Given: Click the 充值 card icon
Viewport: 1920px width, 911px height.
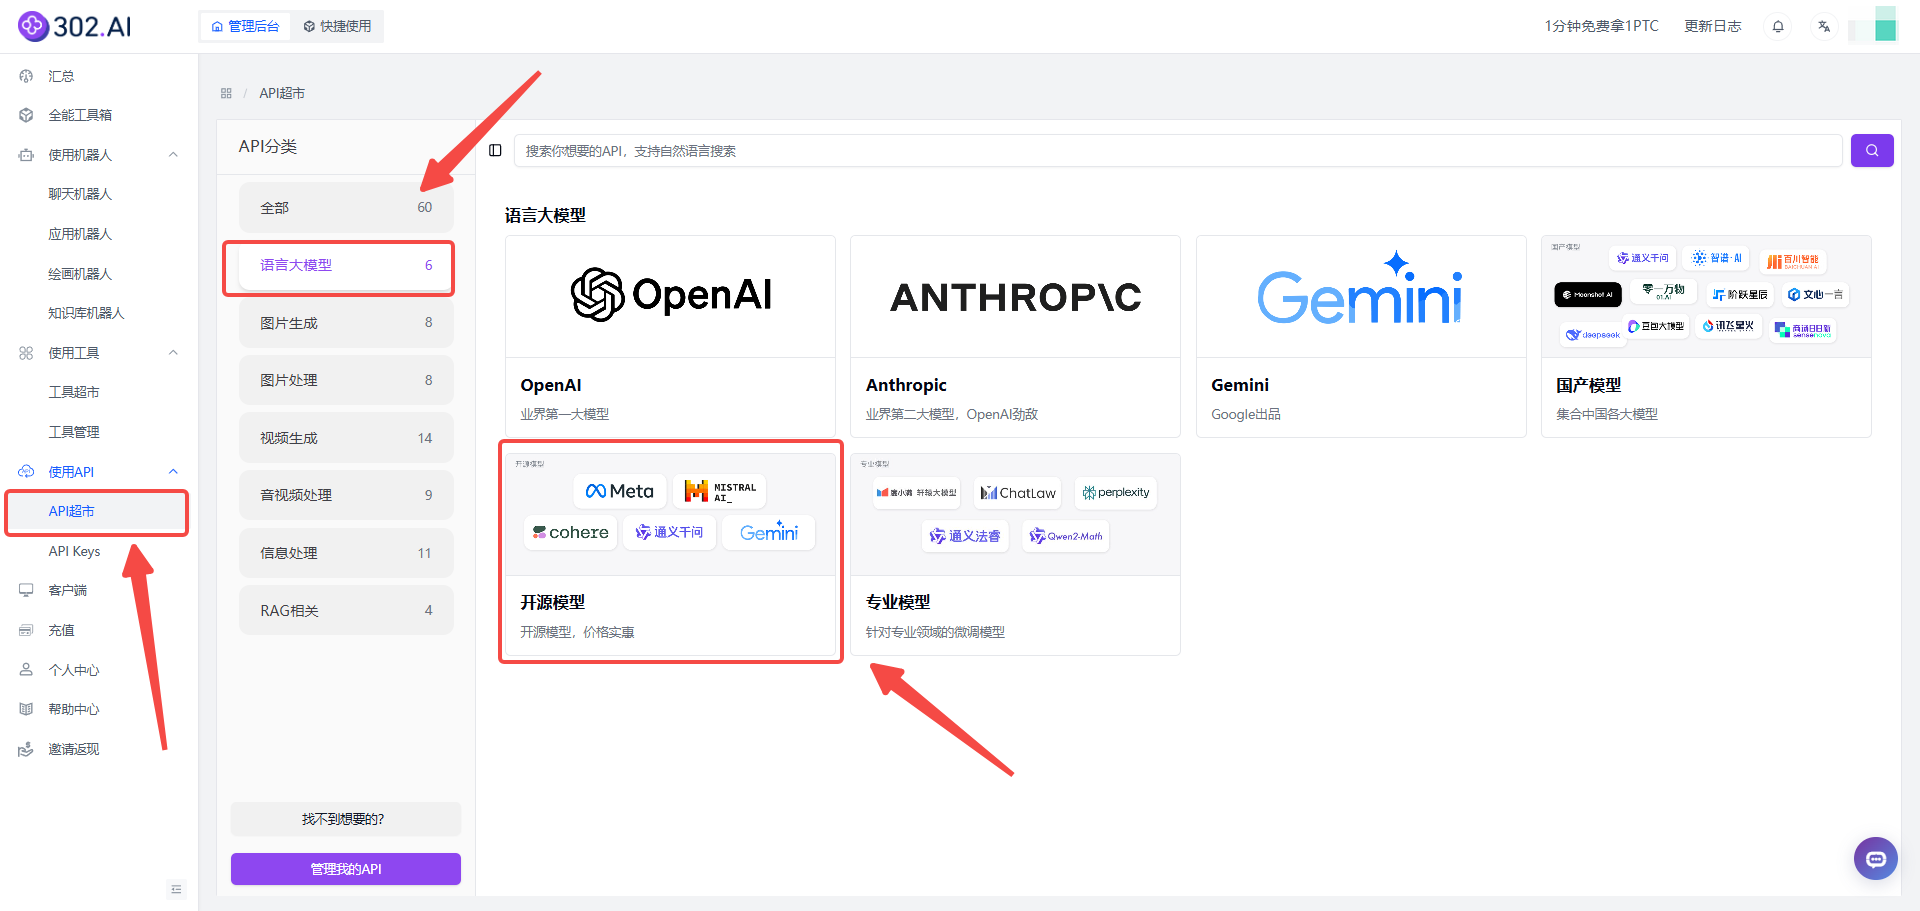Looking at the screenshot, I should click(x=26, y=630).
